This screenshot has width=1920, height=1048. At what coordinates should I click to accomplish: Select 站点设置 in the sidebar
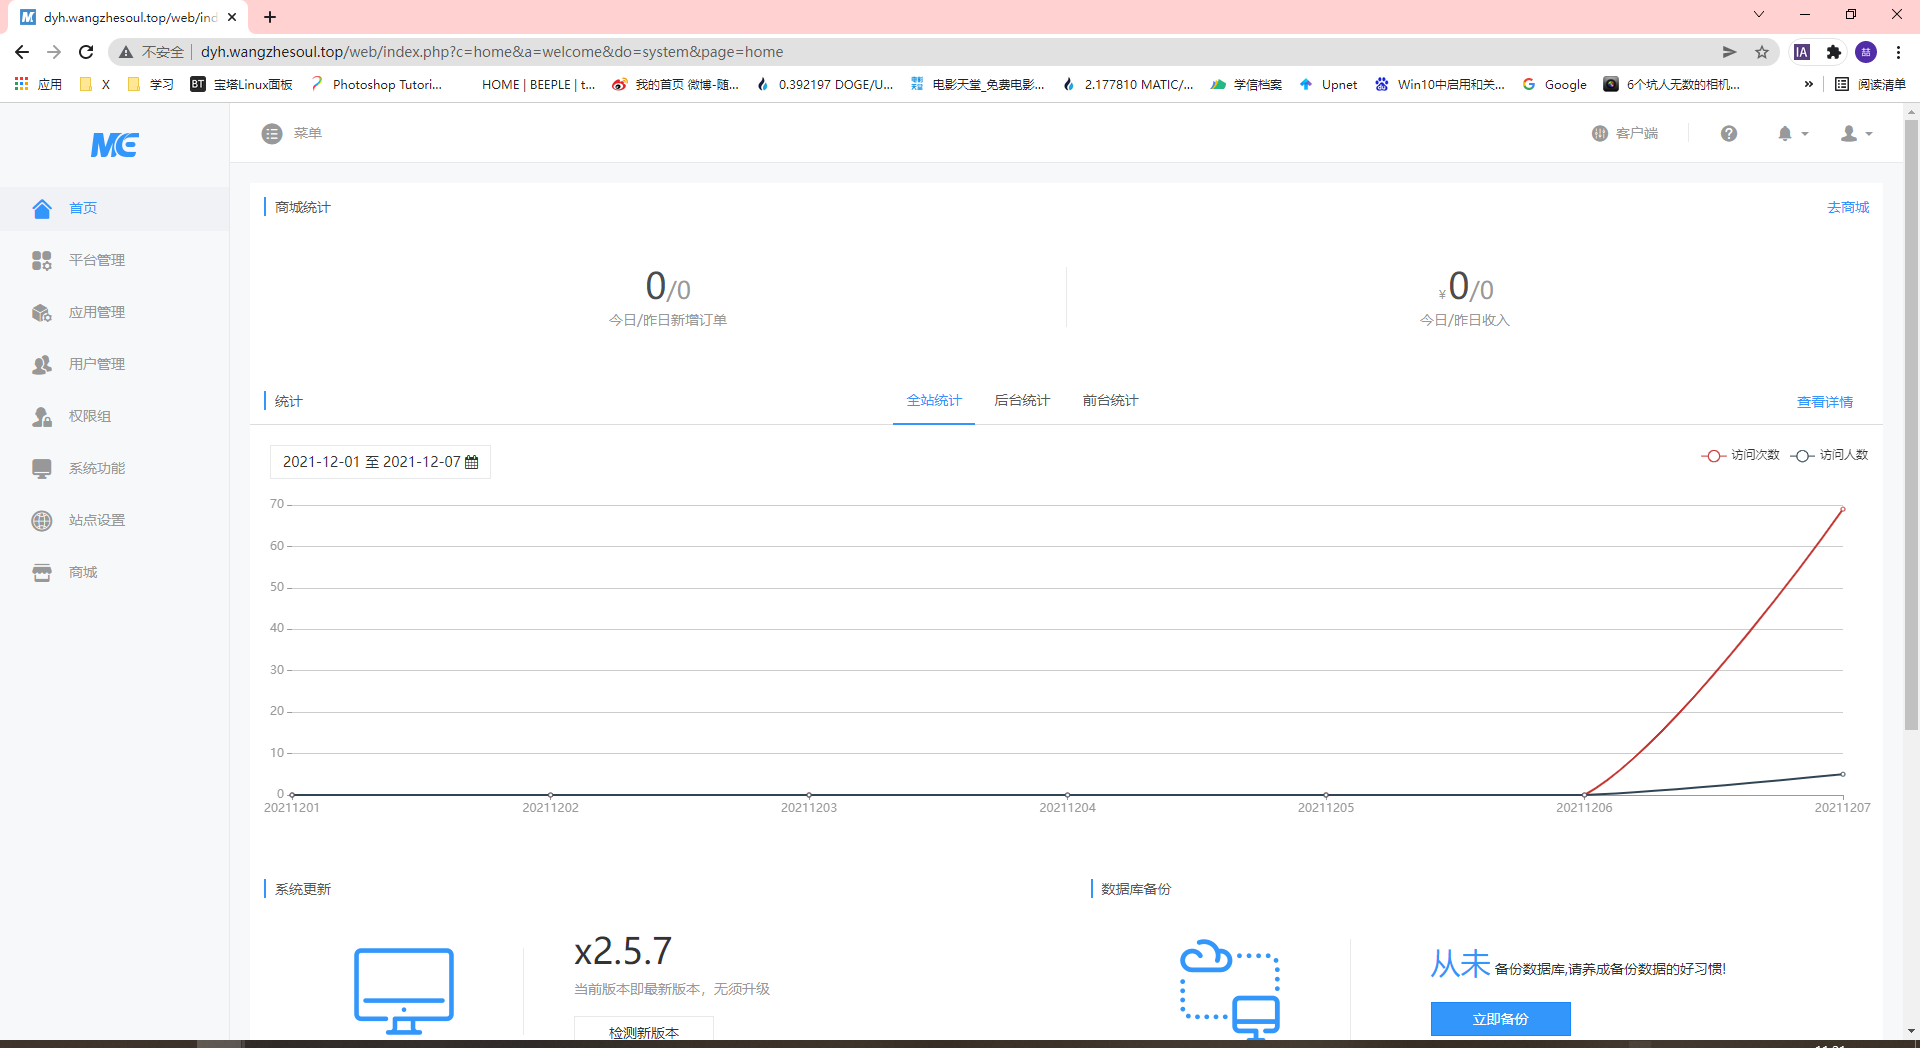click(x=115, y=520)
